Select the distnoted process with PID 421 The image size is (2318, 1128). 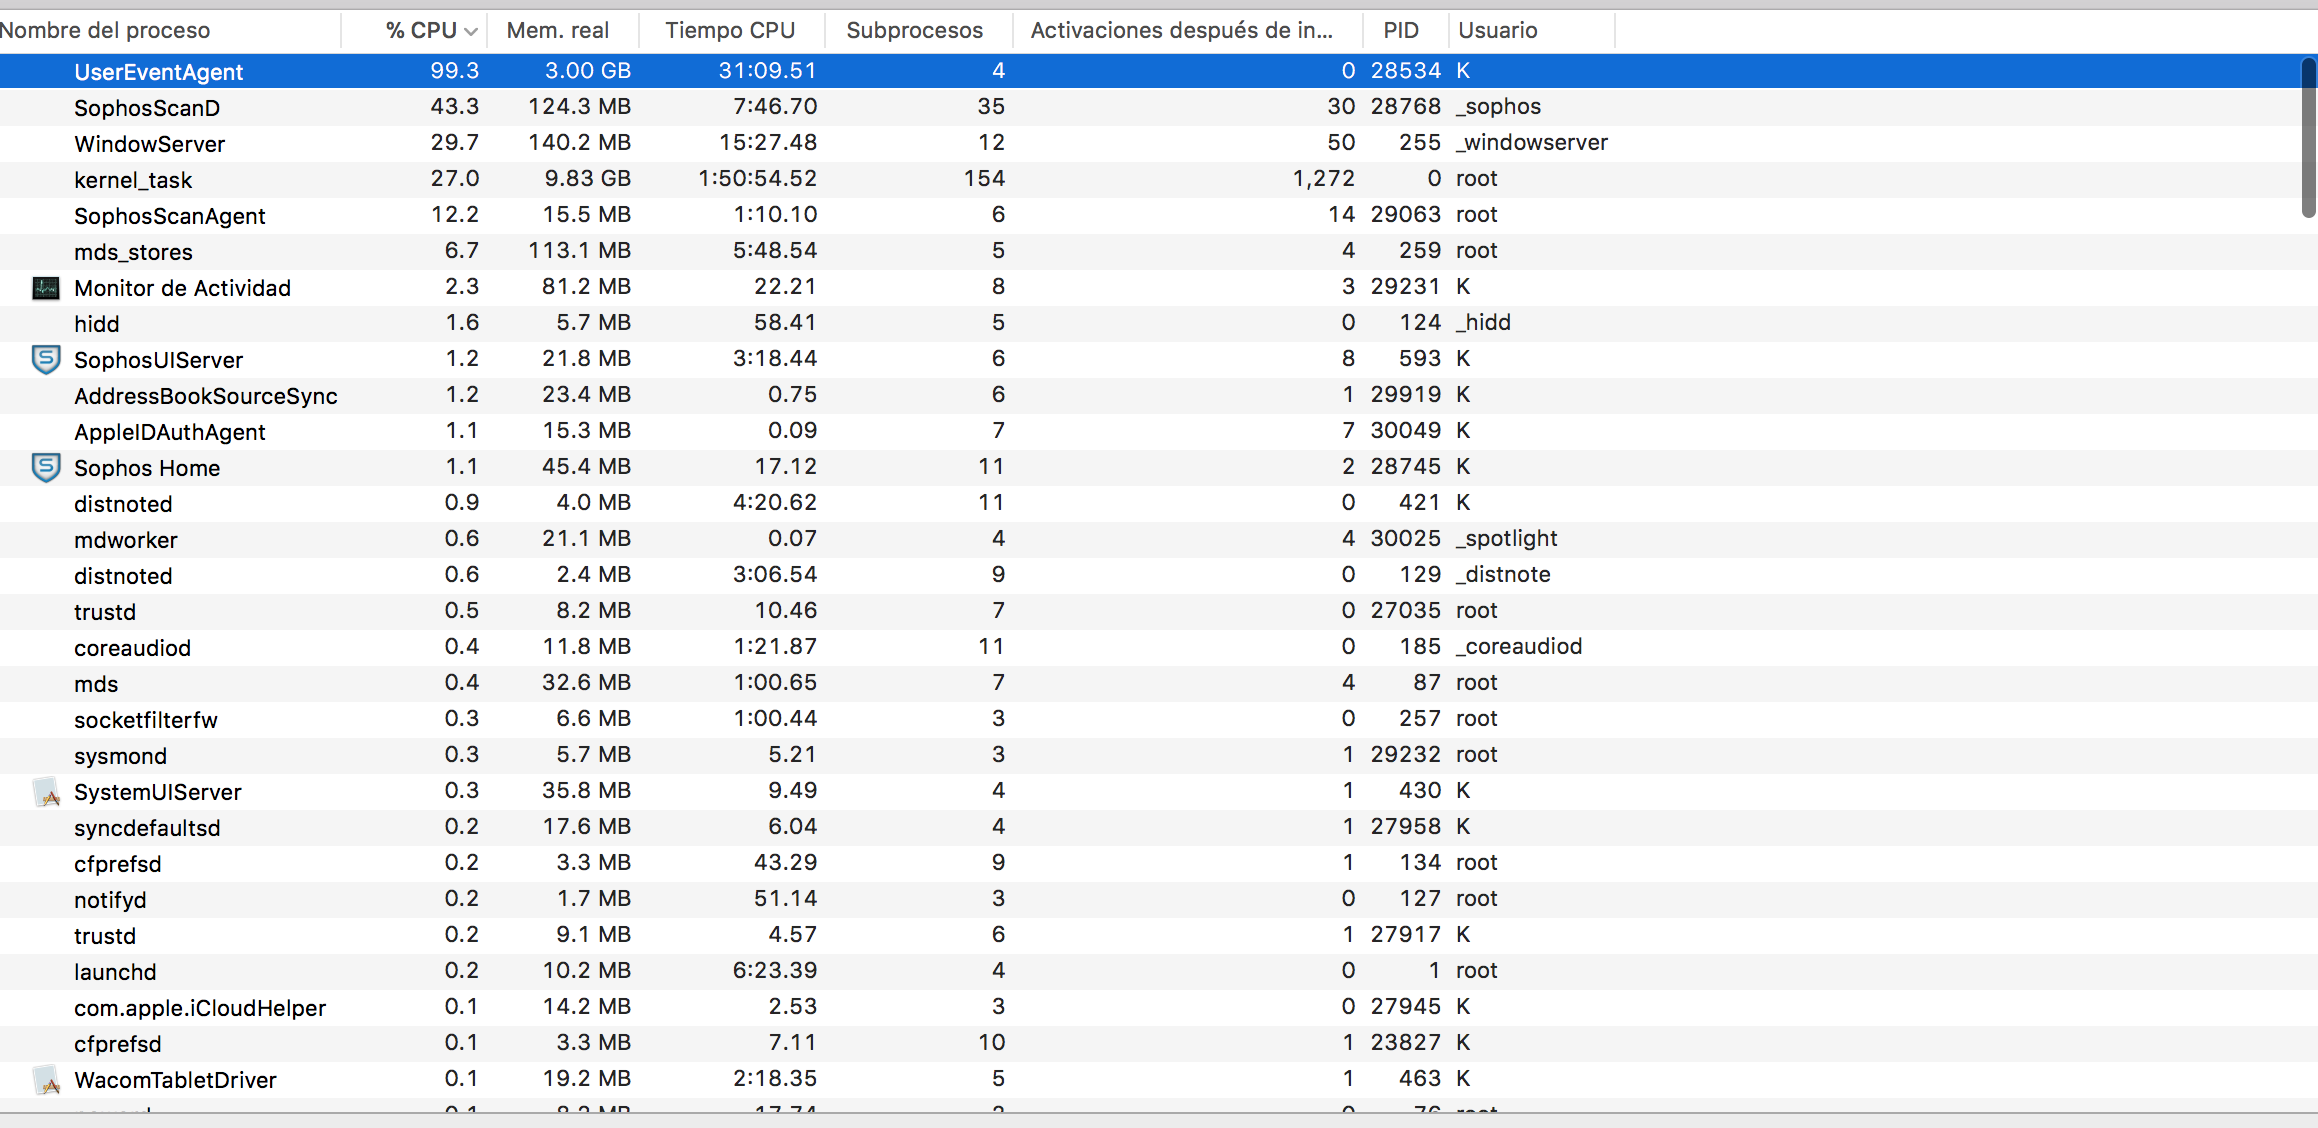123,504
